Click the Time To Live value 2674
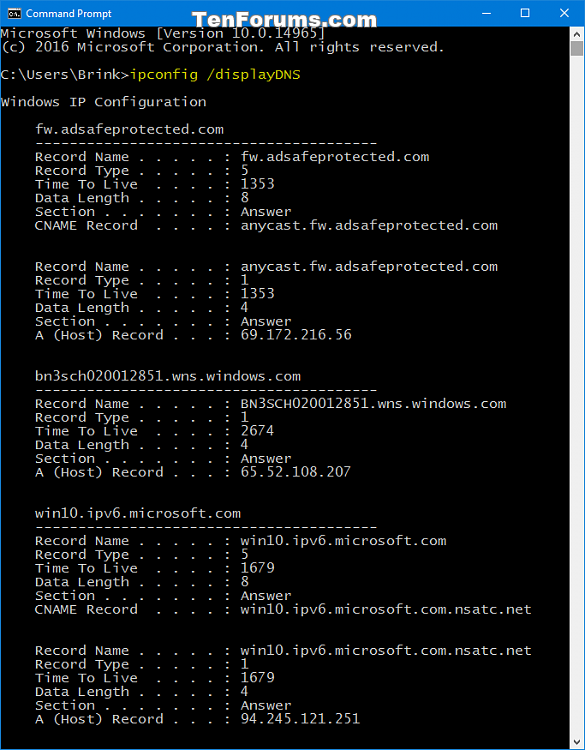Screen dimensions: 585x750 257,431
